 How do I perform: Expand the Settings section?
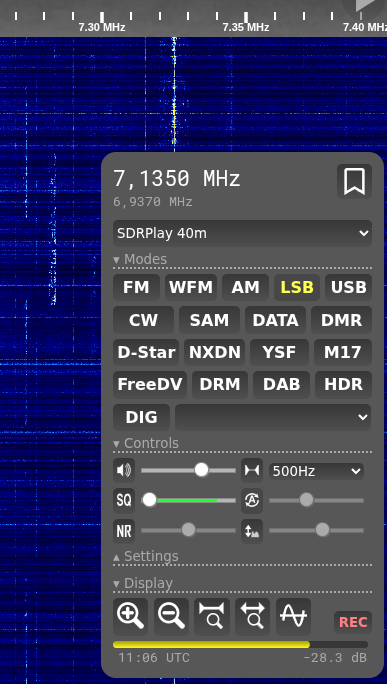point(146,557)
